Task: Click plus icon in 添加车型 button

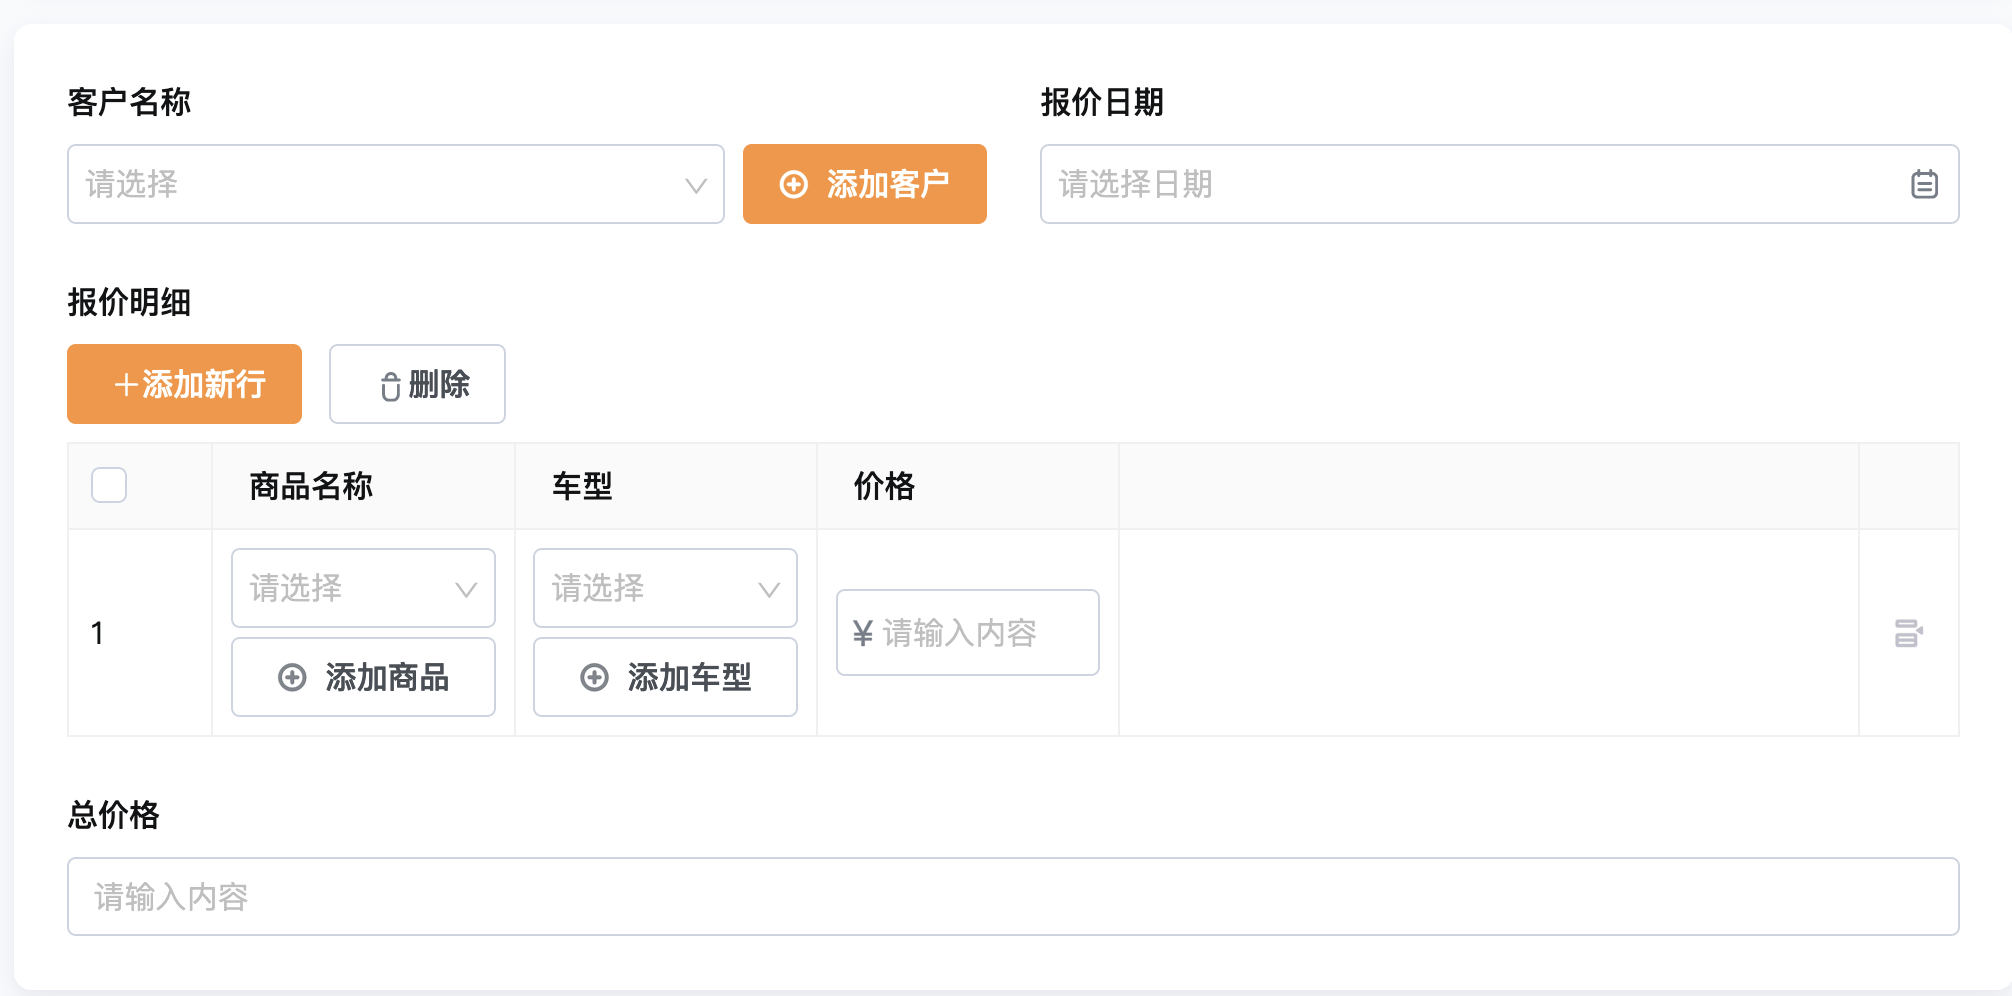Action: point(594,677)
